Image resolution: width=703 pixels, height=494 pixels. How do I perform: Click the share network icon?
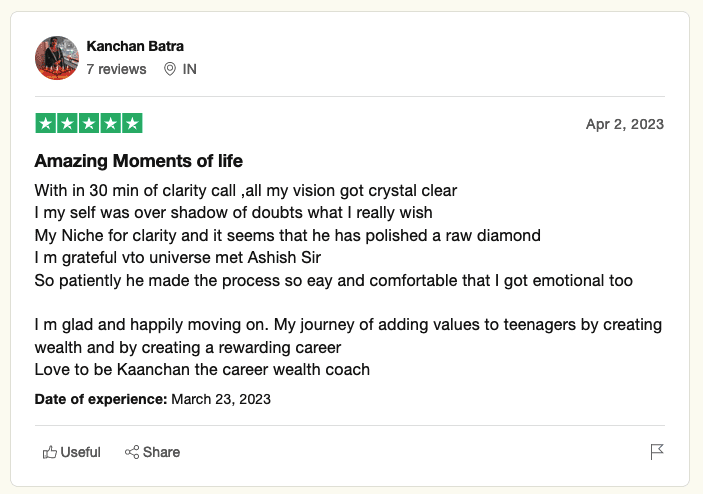coord(131,452)
